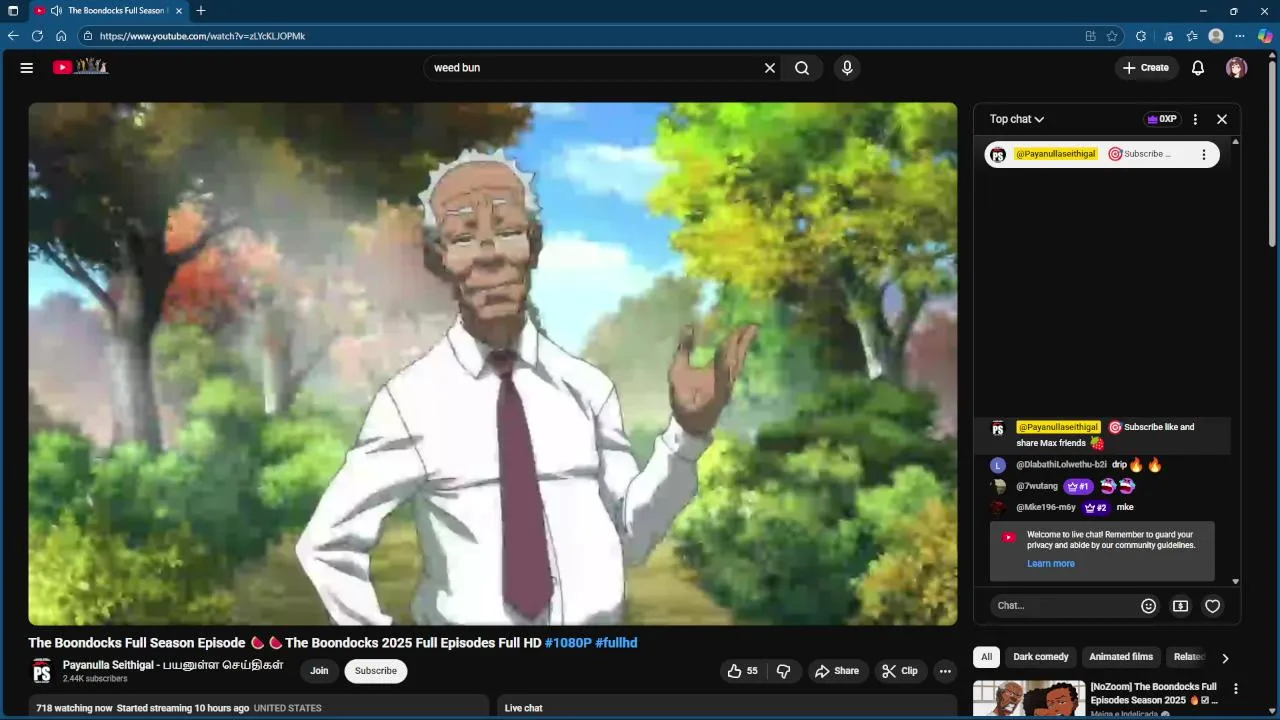Send a heart reaction in chat

[1213, 606]
